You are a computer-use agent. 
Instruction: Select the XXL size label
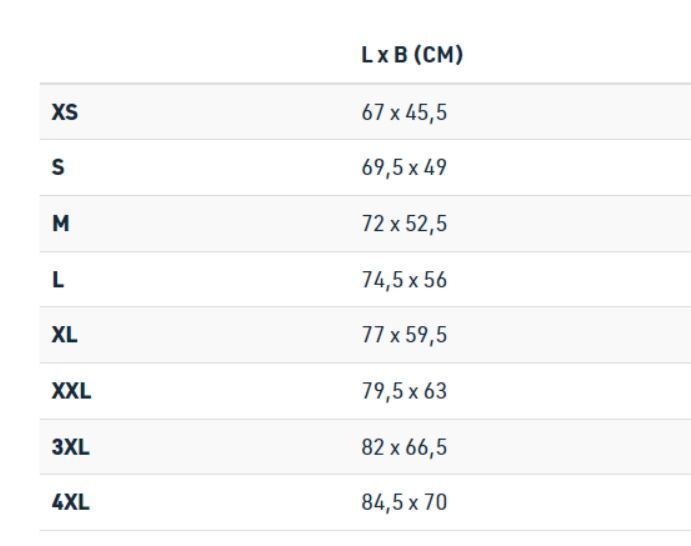click(x=71, y=391)
